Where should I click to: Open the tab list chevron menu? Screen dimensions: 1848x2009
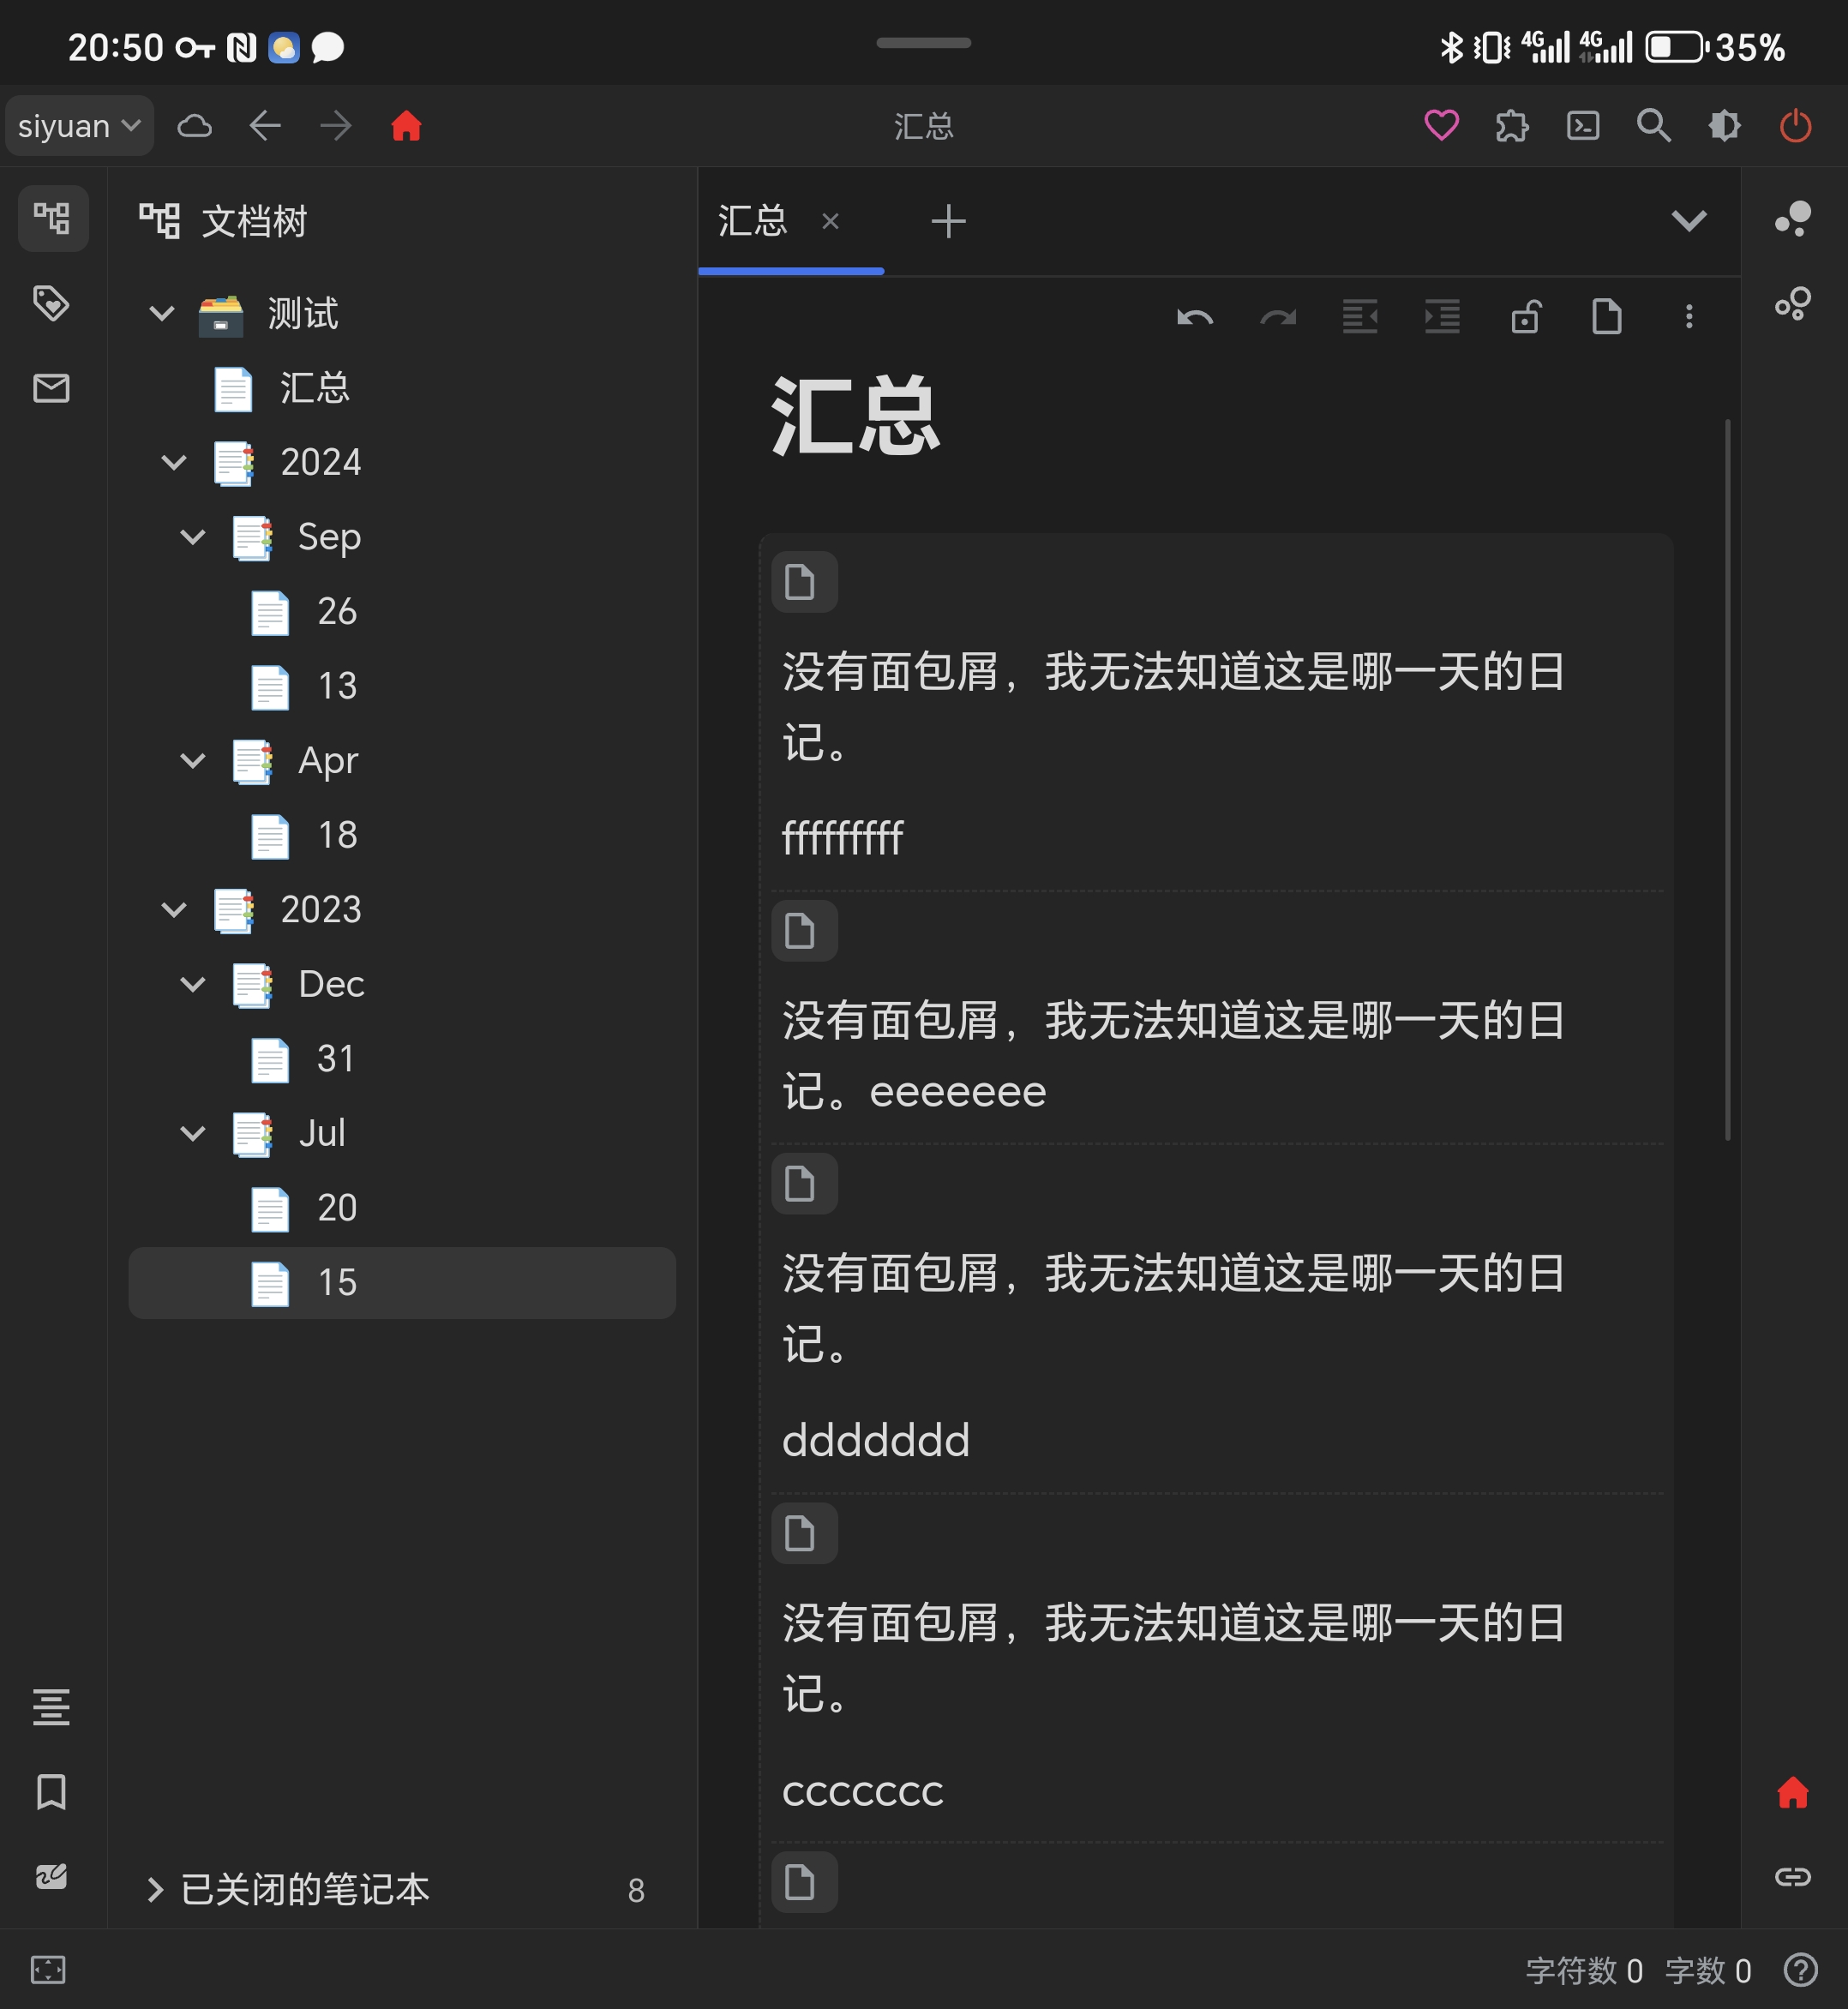coord(1690,221)
